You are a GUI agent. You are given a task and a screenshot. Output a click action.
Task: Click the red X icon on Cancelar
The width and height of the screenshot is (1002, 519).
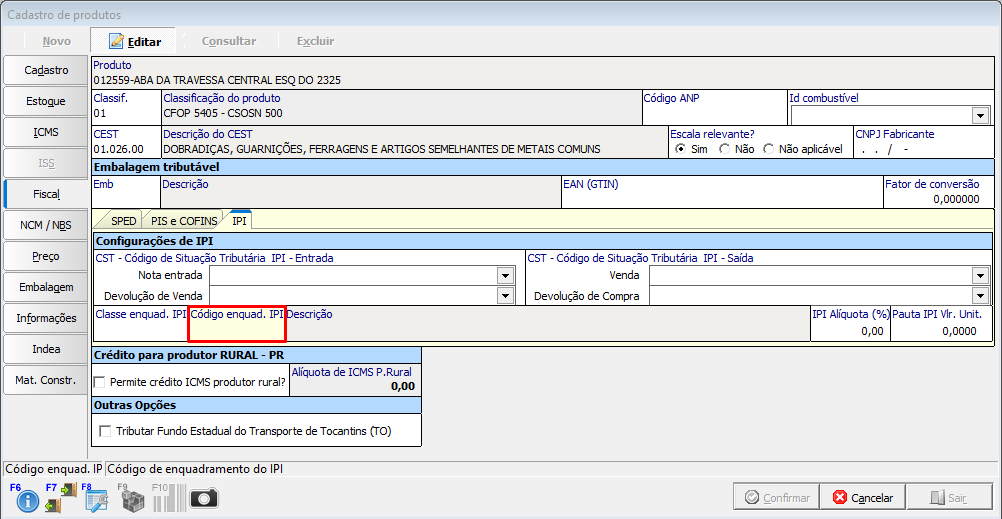(x=840, y=497)
